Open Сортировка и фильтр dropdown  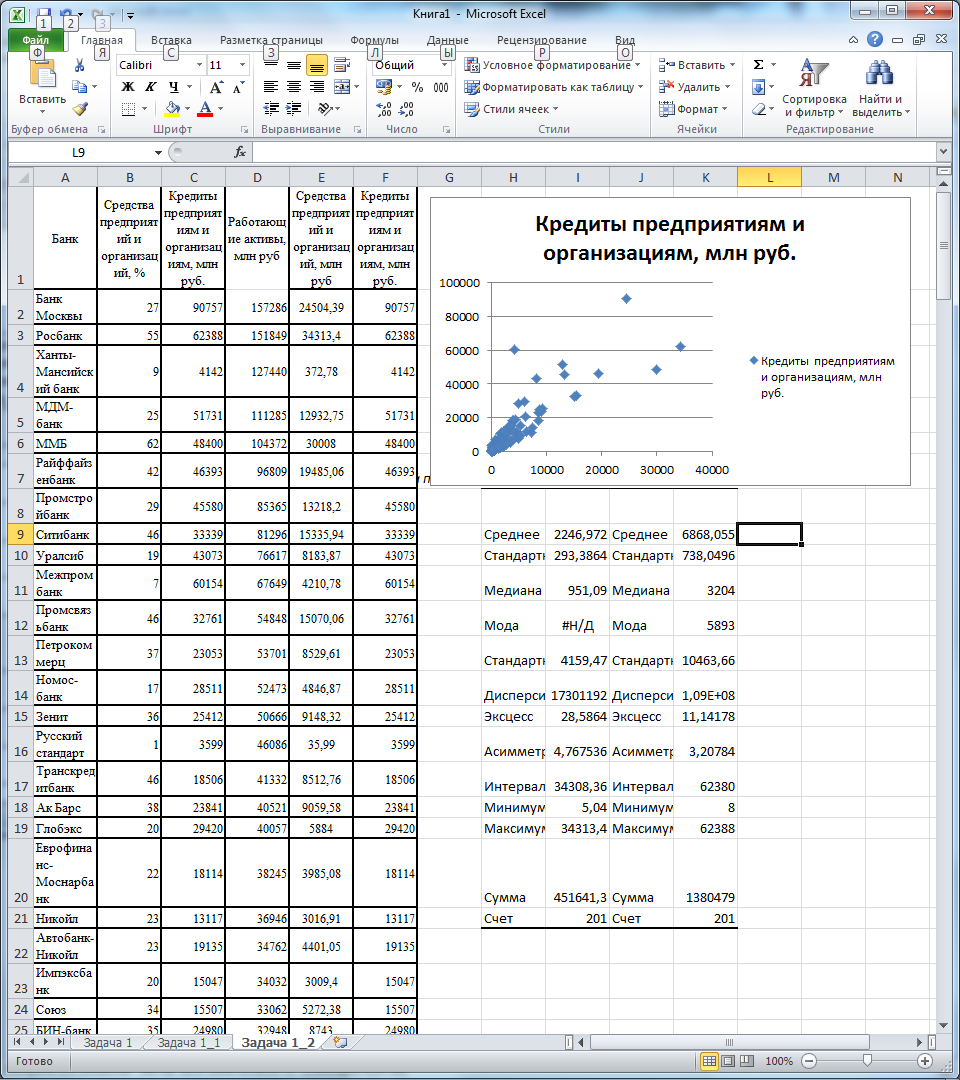(814, 87)
